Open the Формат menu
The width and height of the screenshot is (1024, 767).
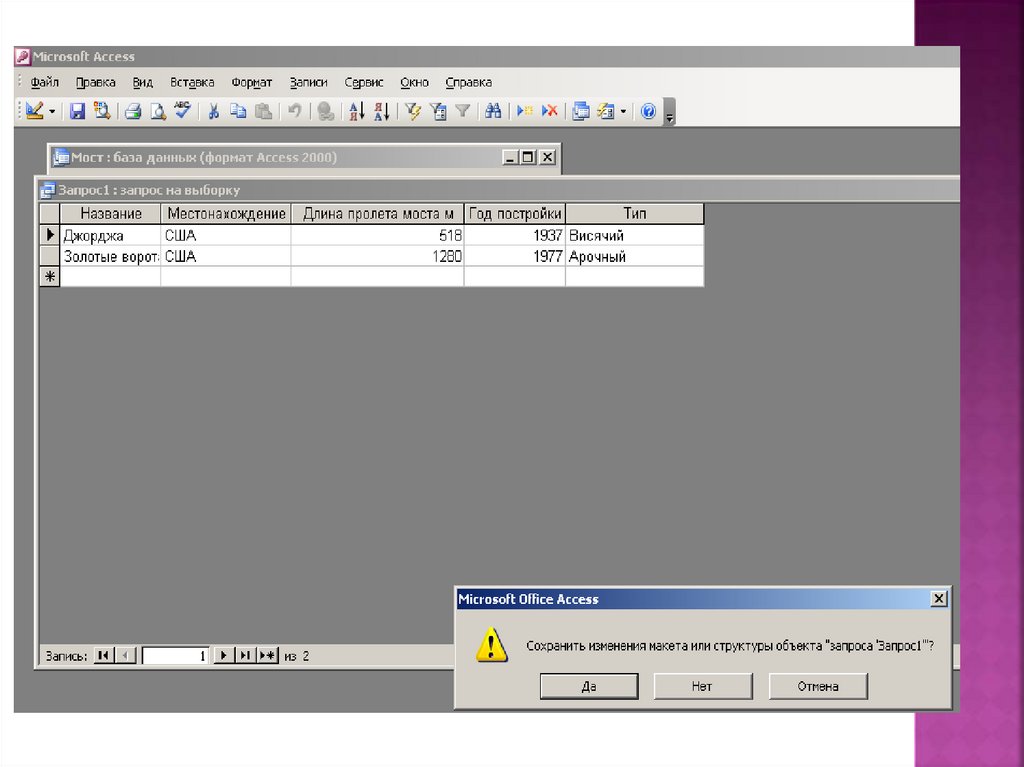[251, 82]
